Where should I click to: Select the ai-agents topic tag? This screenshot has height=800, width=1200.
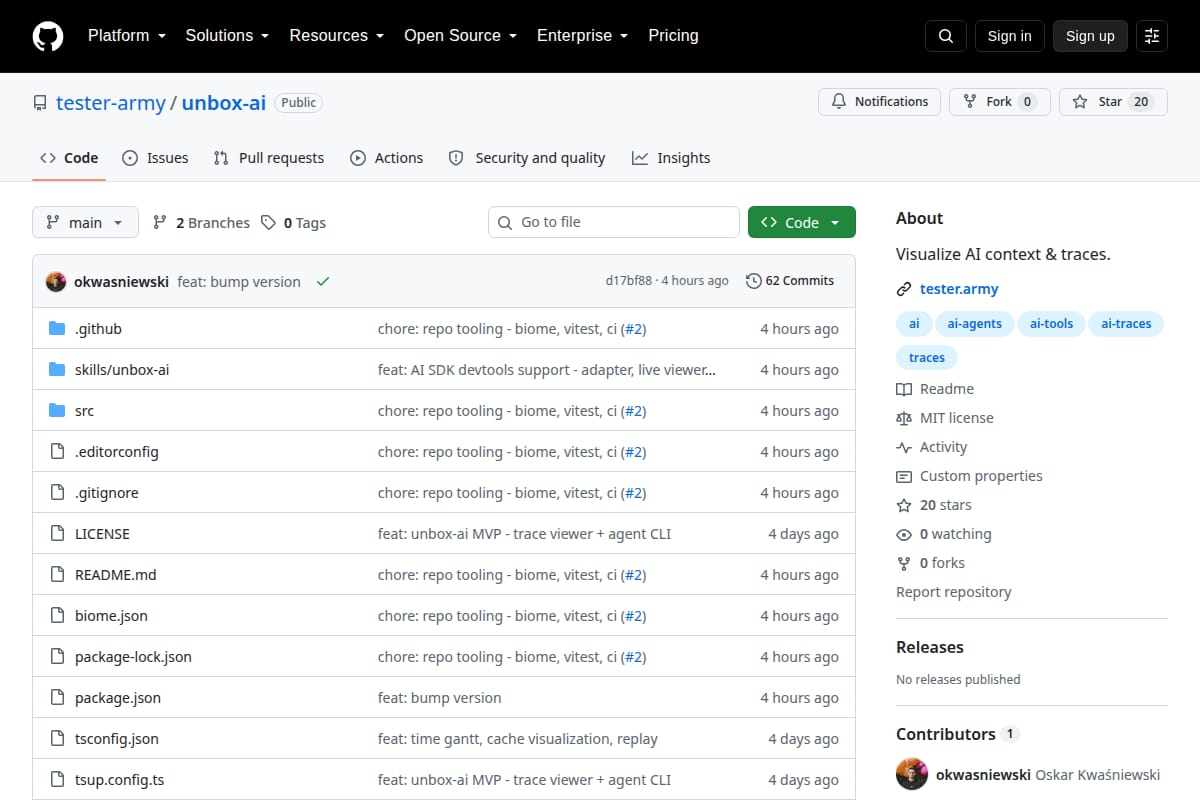(x=975, y=324)
